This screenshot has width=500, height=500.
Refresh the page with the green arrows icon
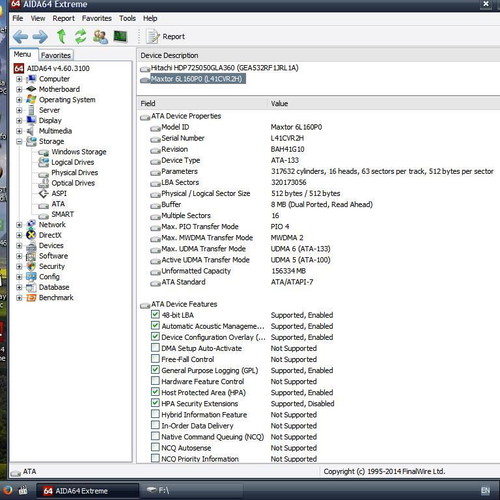(x=80, y=36)
